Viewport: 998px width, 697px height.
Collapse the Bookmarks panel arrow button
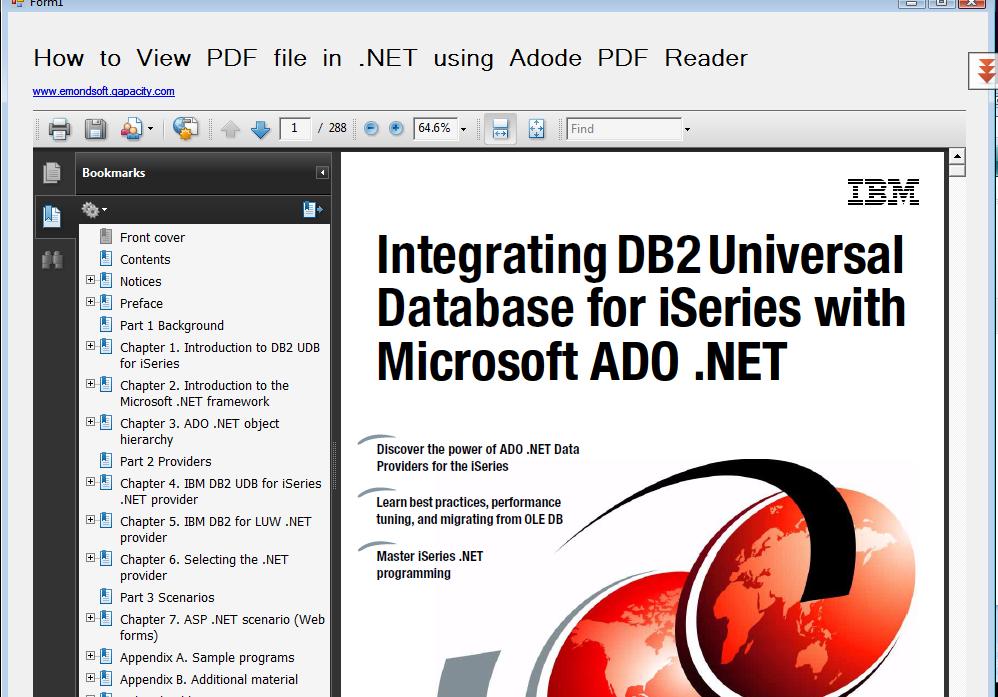tap(322, 172)
